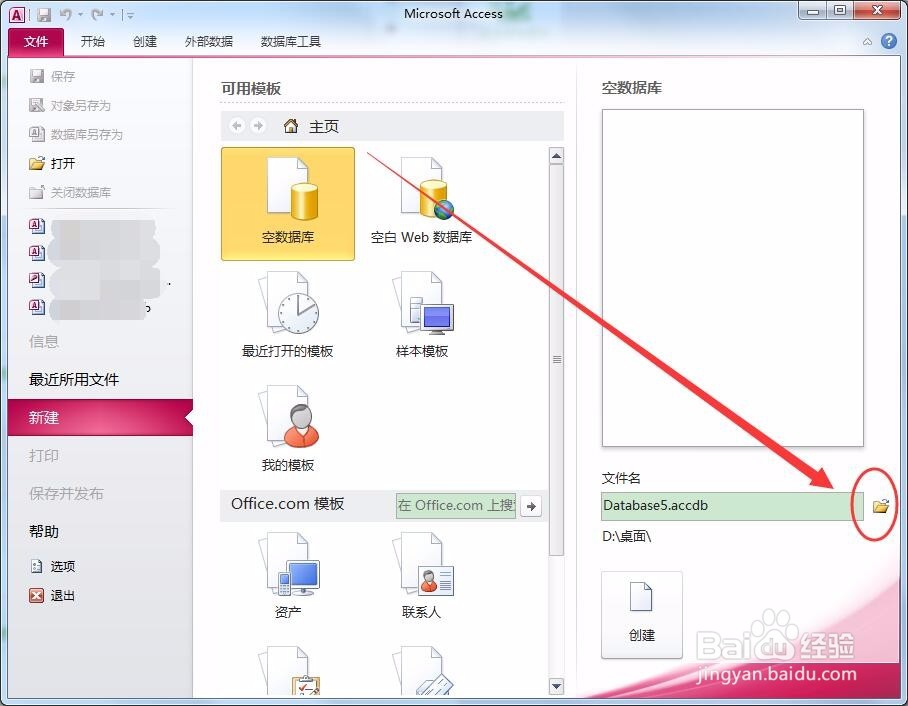Screen dimensions: 908x706
Task: Open the second recent database file icon
Action: [x=36, y=253]
